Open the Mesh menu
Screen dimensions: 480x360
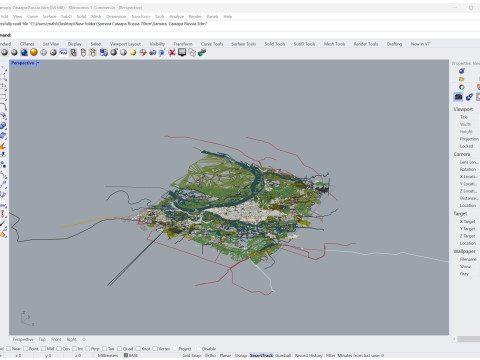[x=96, y=16]
